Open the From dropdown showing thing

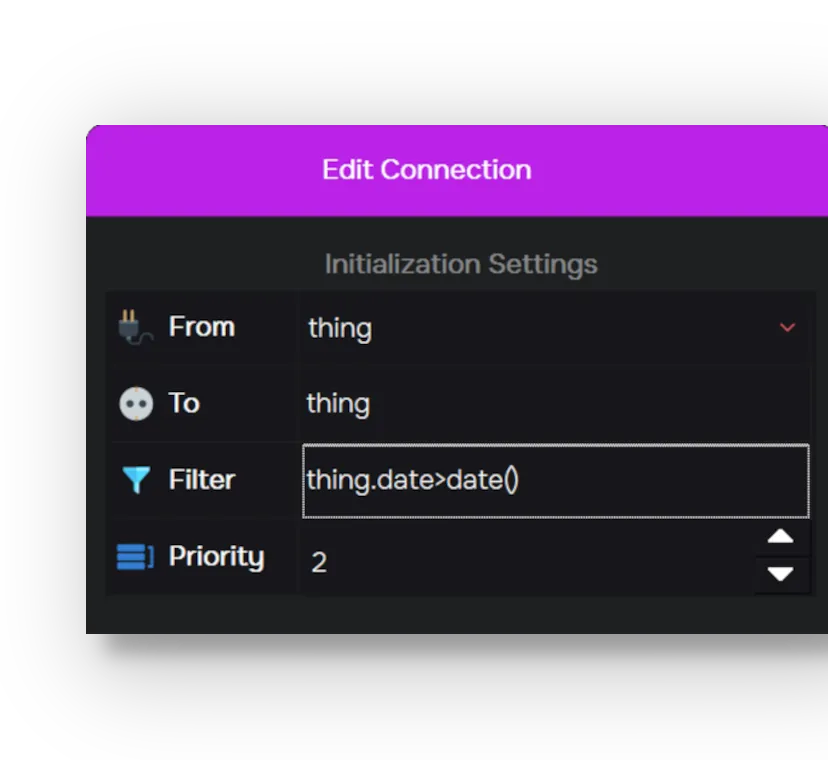554,328
